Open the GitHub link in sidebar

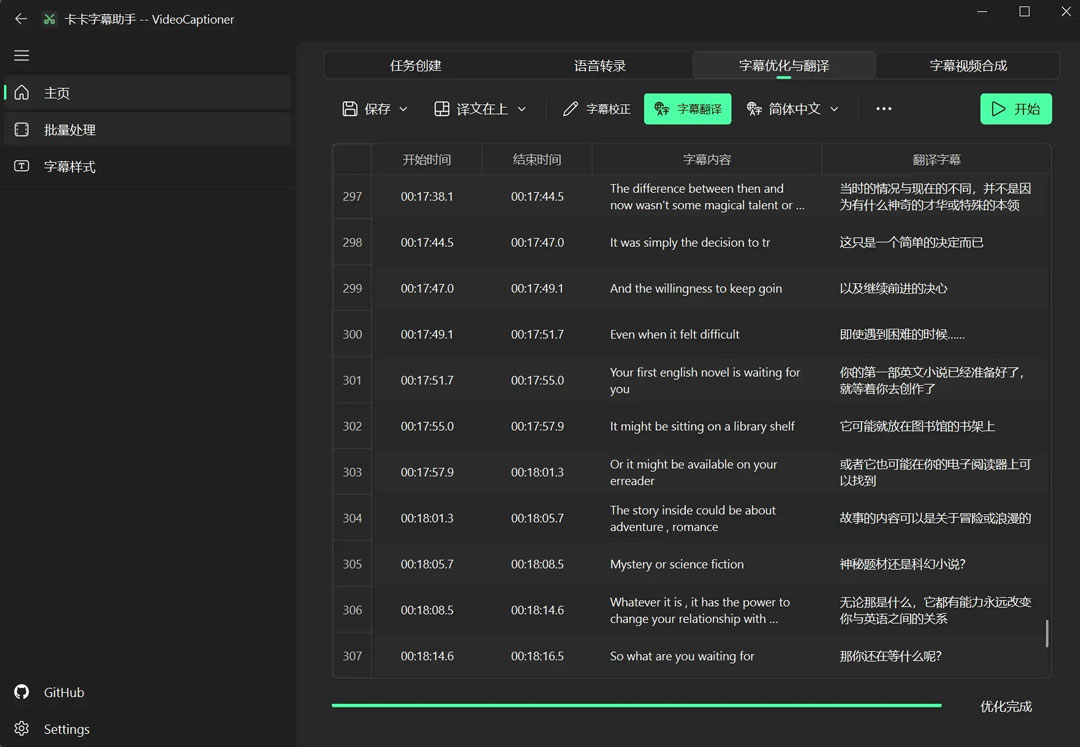click(x=63, y=692)
